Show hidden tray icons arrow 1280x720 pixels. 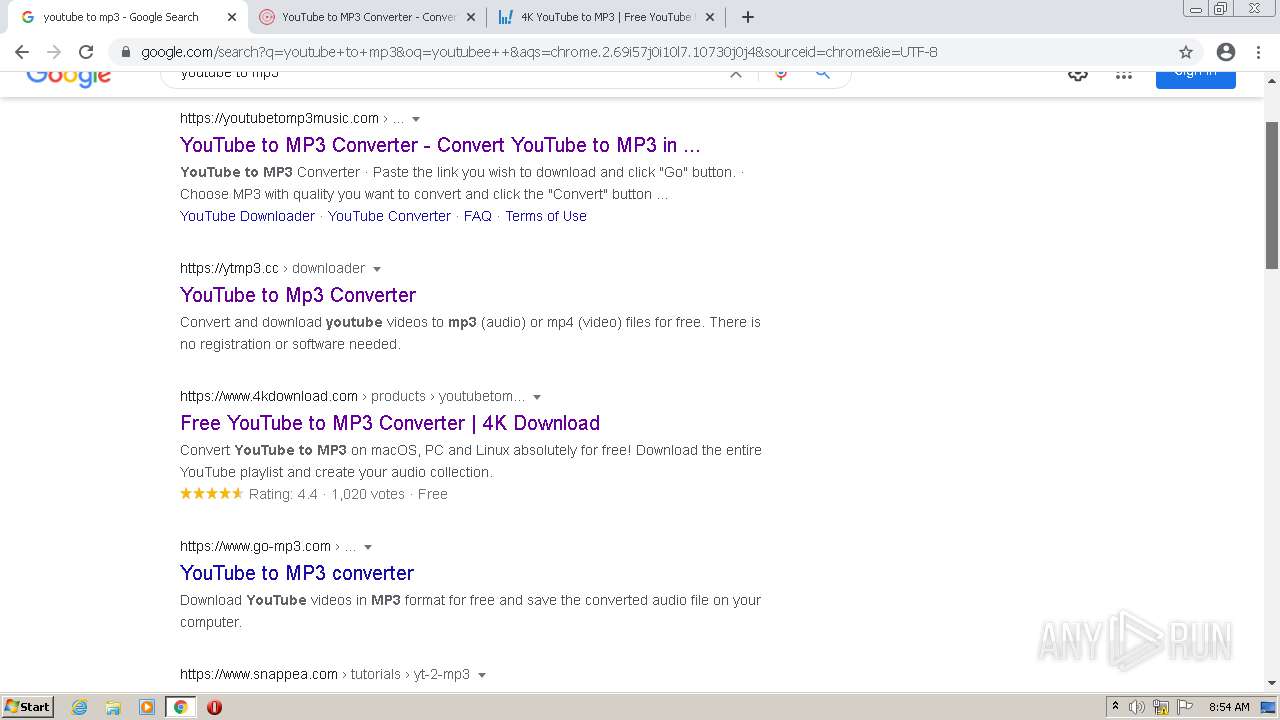(x=1115, y=707)
